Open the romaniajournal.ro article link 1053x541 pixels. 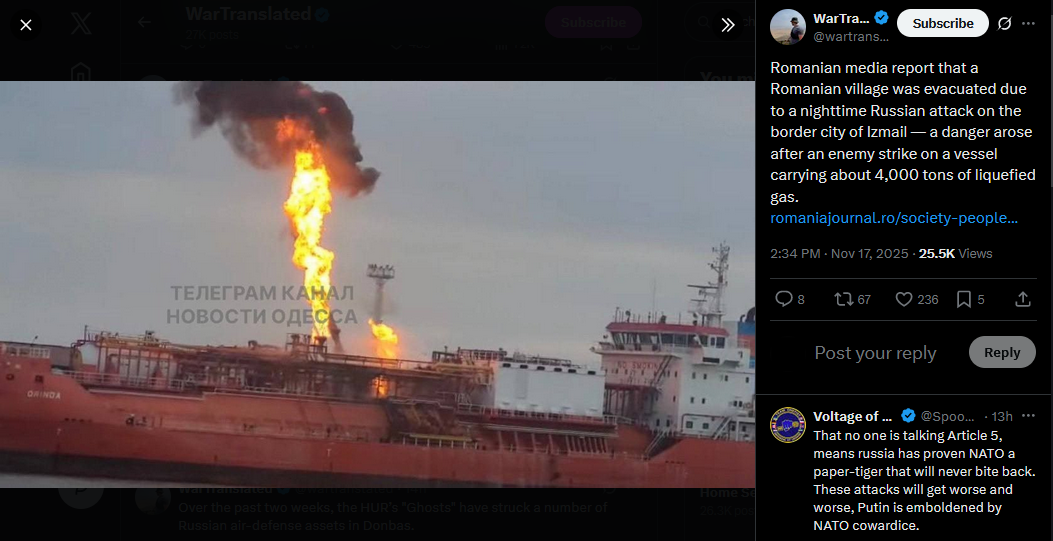coord(894,218)
